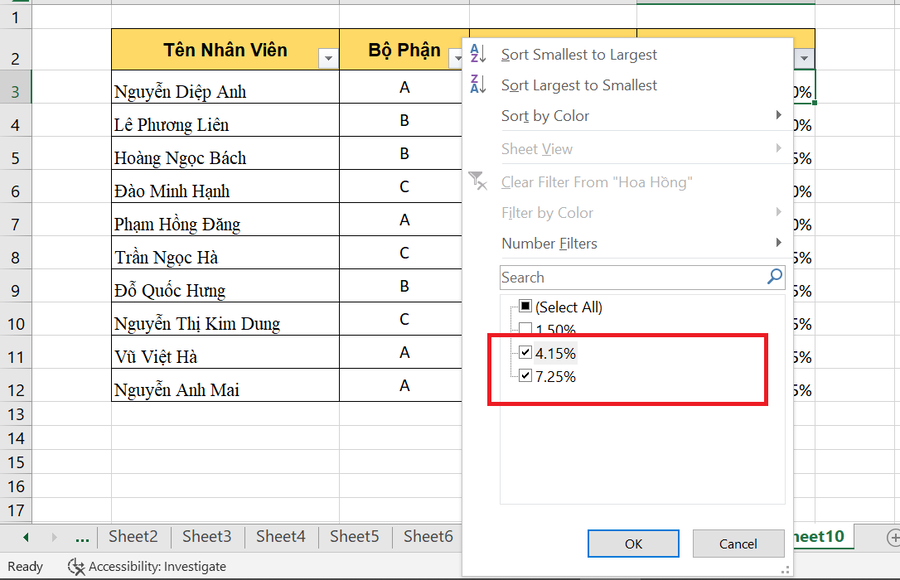Click the Sort Smallest to Largest A-Z icon
900x580 pixels.
(x=478, y=54)
